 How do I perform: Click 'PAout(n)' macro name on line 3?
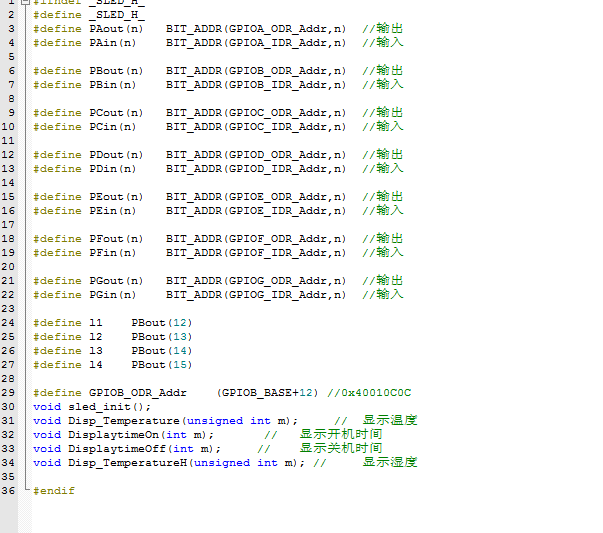click(116, 29)
